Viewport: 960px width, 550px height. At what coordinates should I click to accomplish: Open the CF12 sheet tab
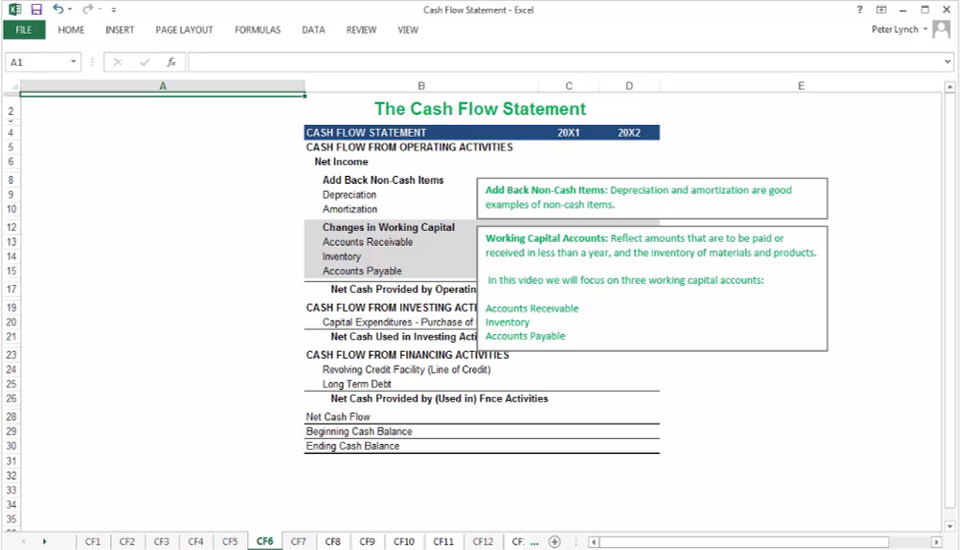[x=483, y=541]
